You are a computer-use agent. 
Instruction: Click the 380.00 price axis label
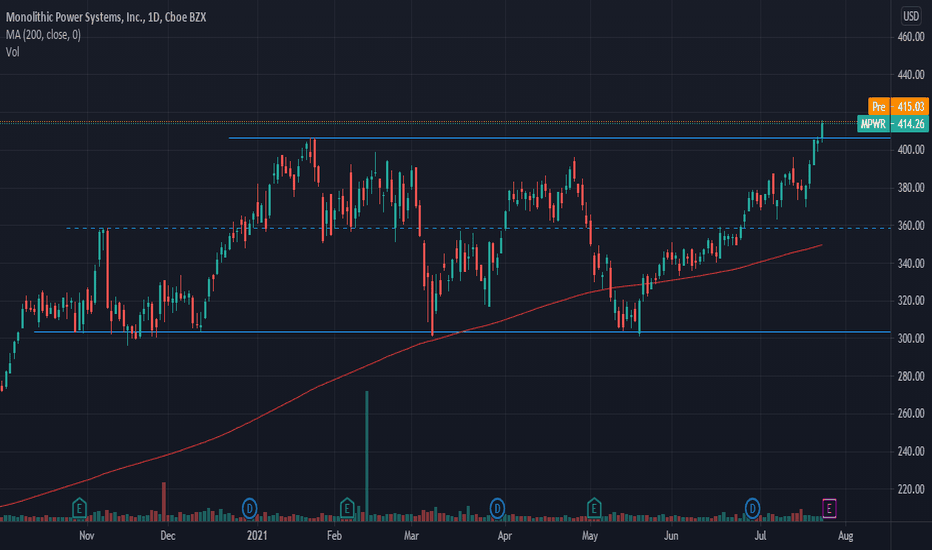pyautogui.click(x=911, y=187)
